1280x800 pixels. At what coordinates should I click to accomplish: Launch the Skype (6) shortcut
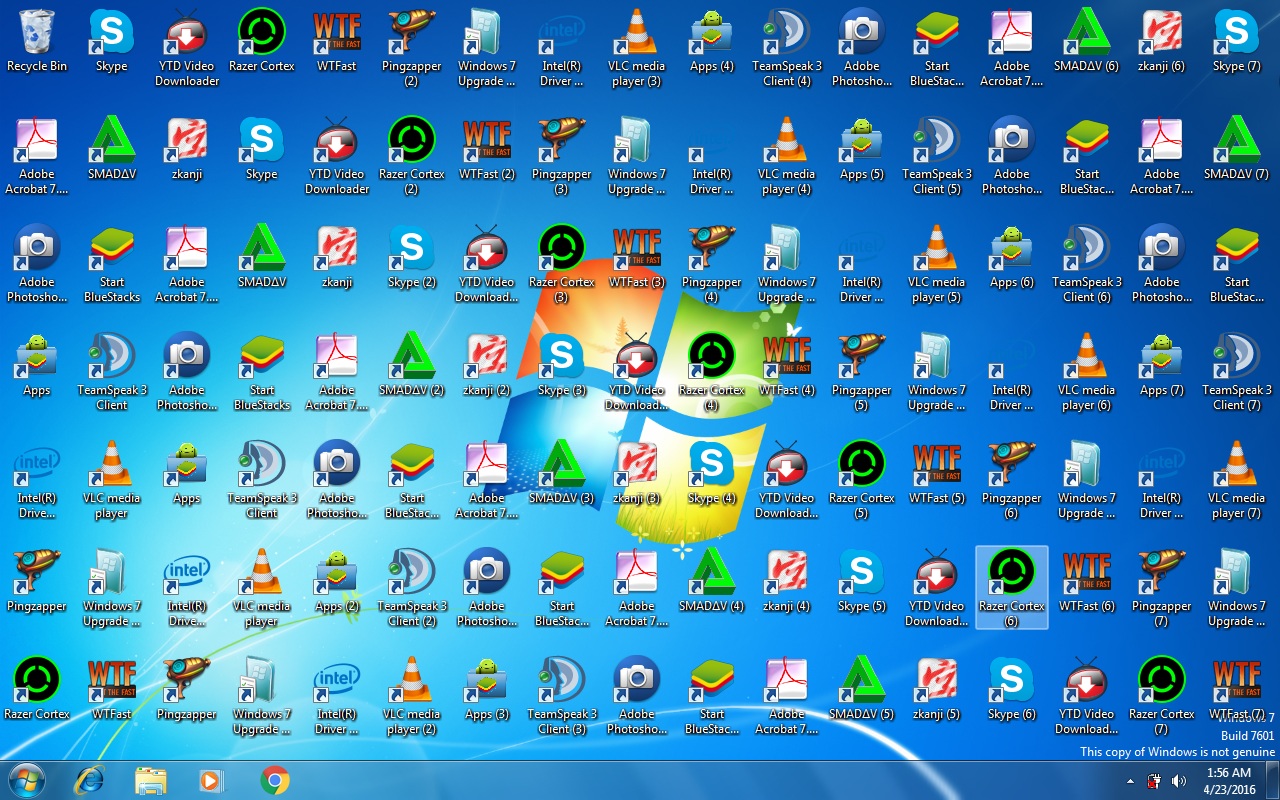pos(1012,690)
